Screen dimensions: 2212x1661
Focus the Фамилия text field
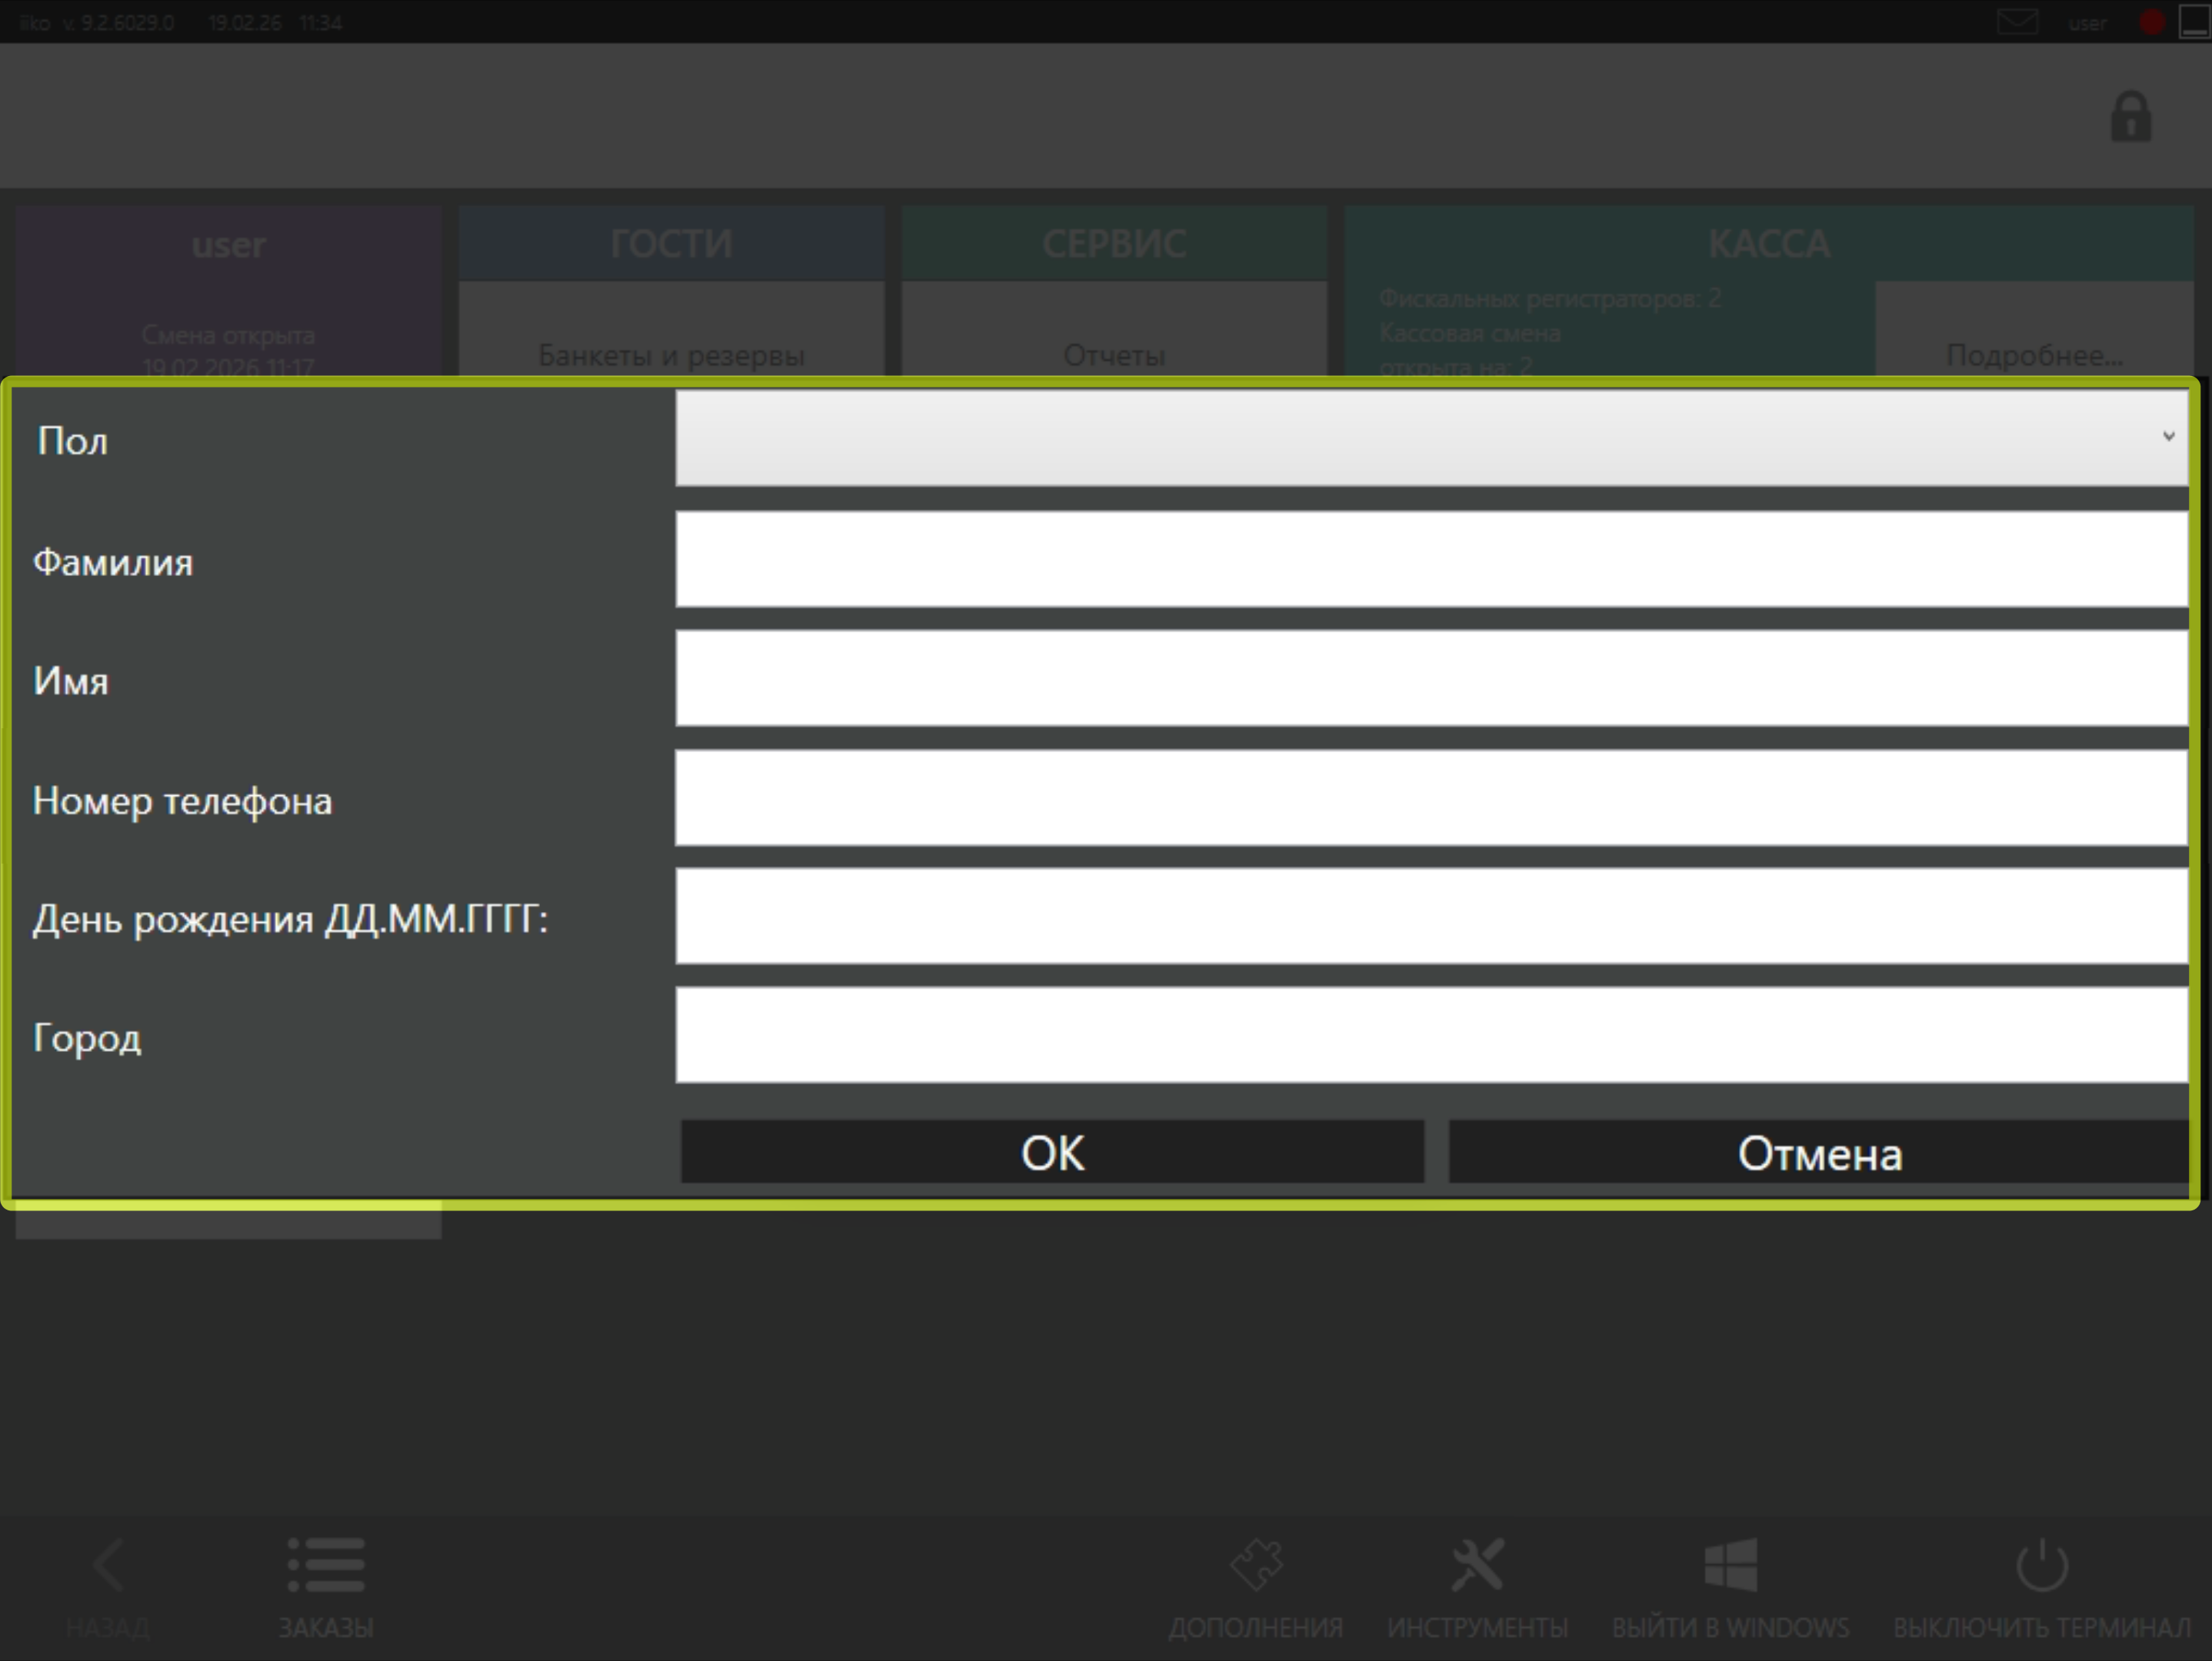click(1430, 559)
